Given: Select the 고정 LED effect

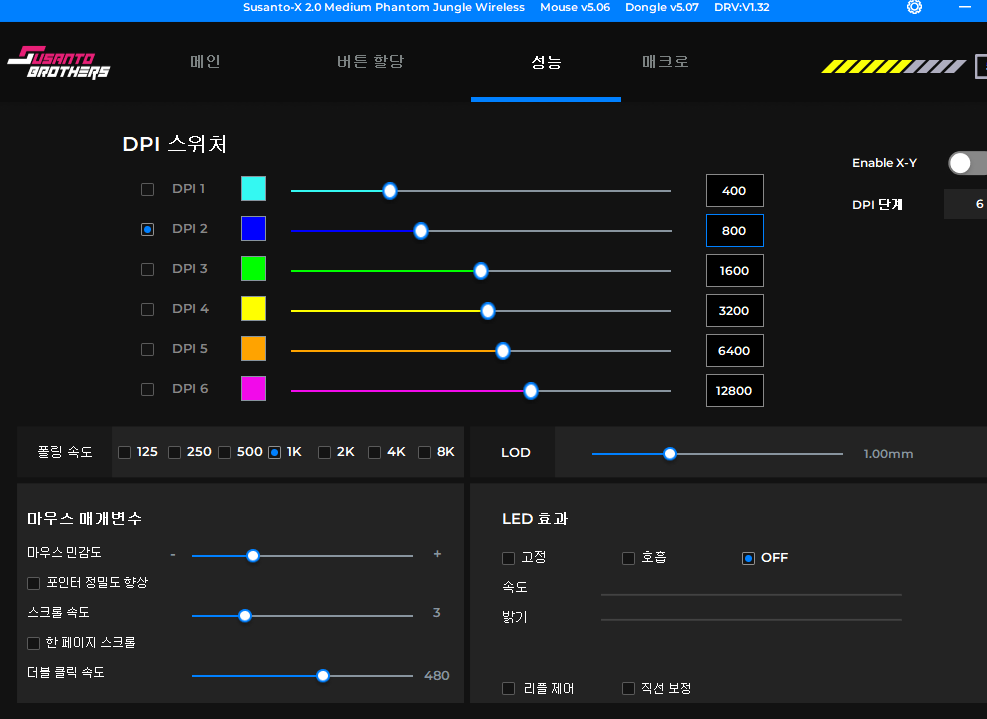Looking at the screenshot, I should (509, 558).
